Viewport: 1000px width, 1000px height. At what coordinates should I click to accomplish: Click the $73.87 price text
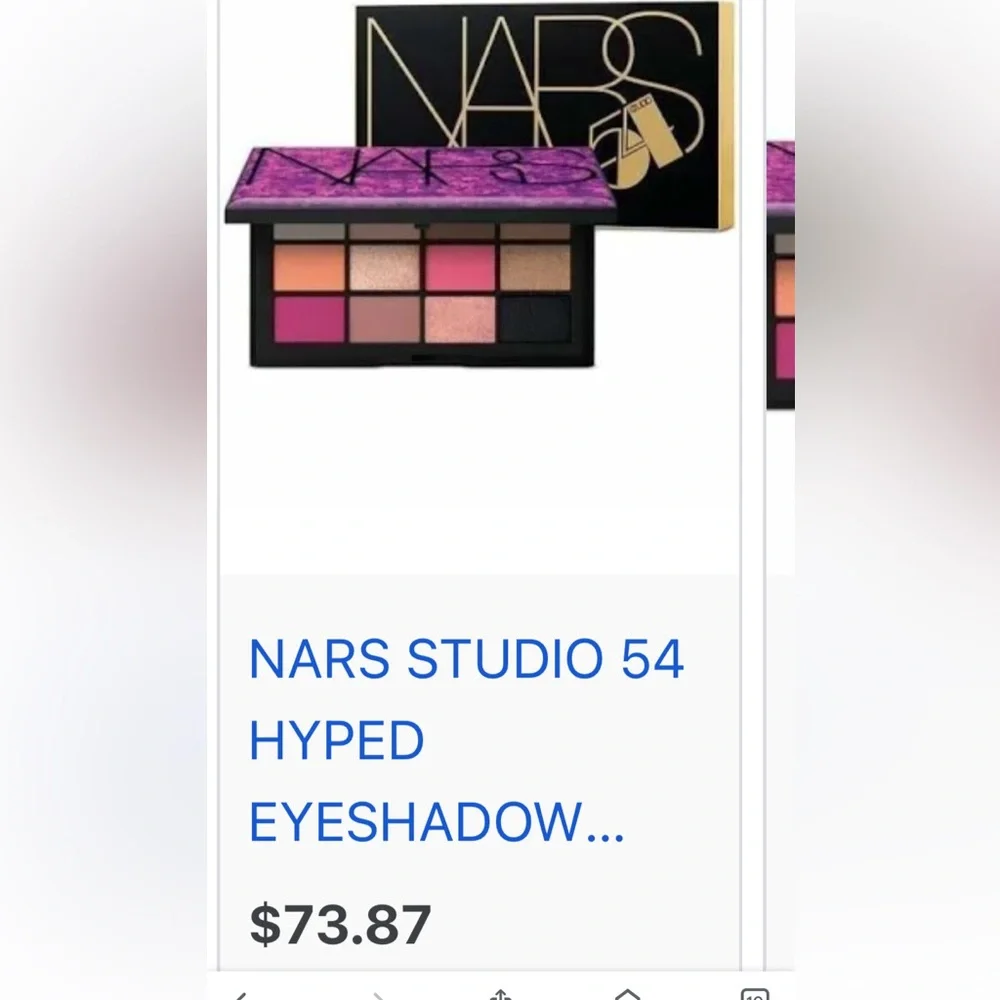click(x=340, y=924)
